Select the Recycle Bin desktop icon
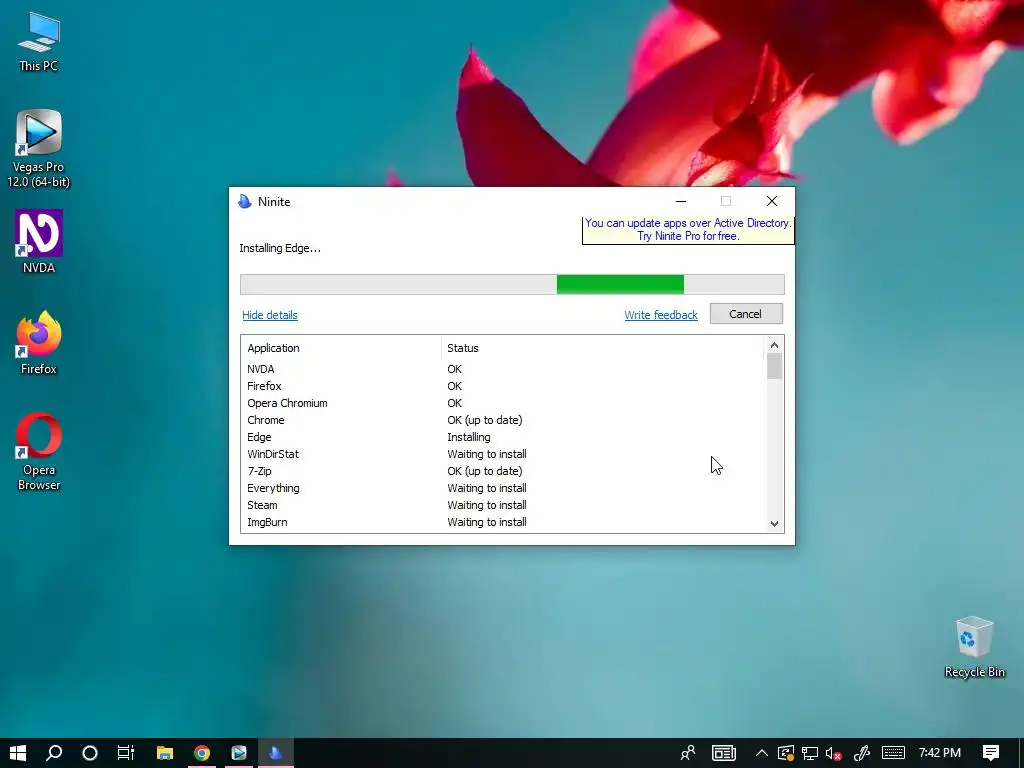The width and height of the screenshot is (1024, 768). click(974, 647)
